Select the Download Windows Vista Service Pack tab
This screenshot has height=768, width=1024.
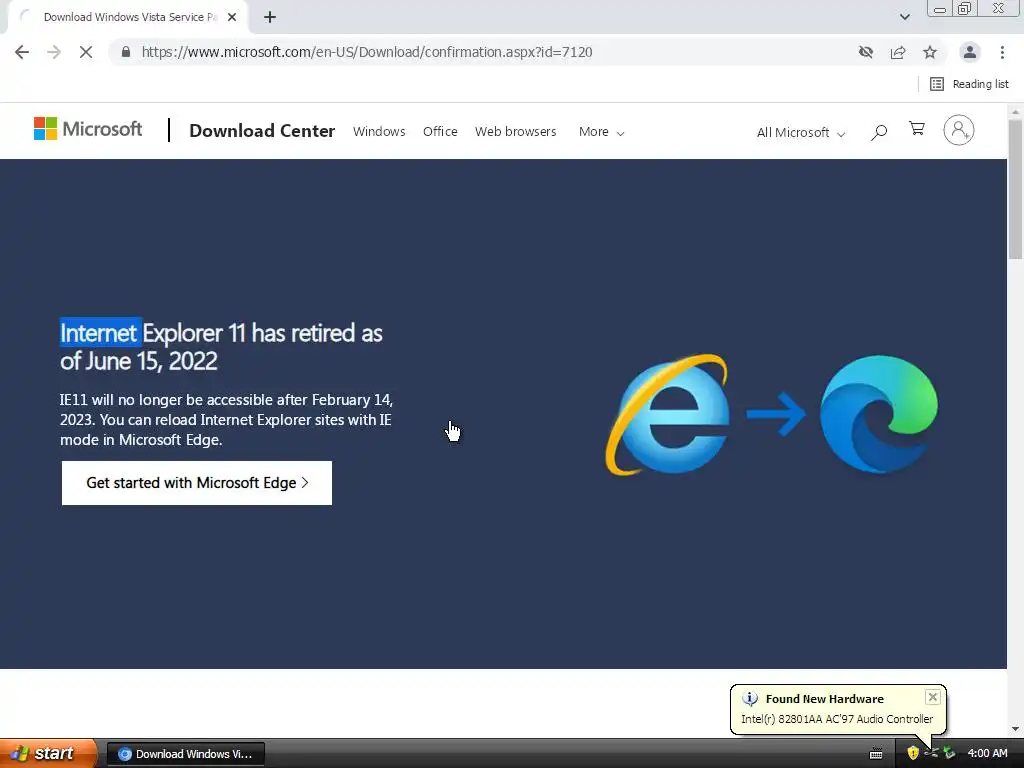[129, 18]
